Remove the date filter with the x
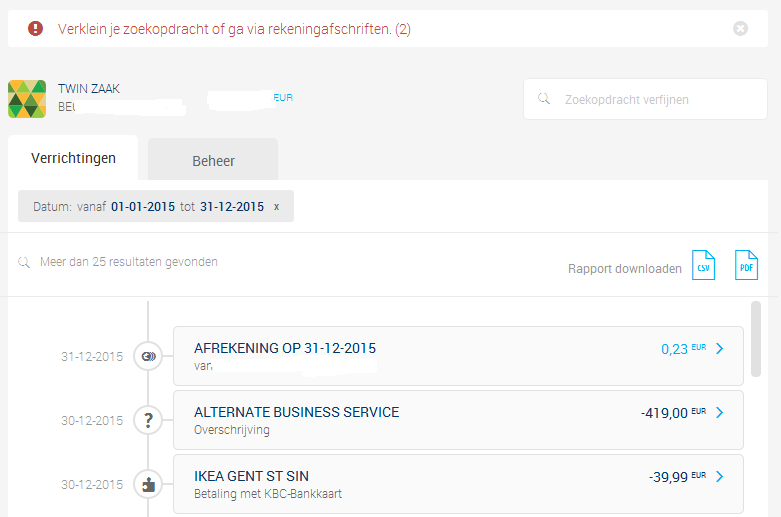Image resolution: width=781 pixels, height=517 pixels. click(x=277, y=207)
